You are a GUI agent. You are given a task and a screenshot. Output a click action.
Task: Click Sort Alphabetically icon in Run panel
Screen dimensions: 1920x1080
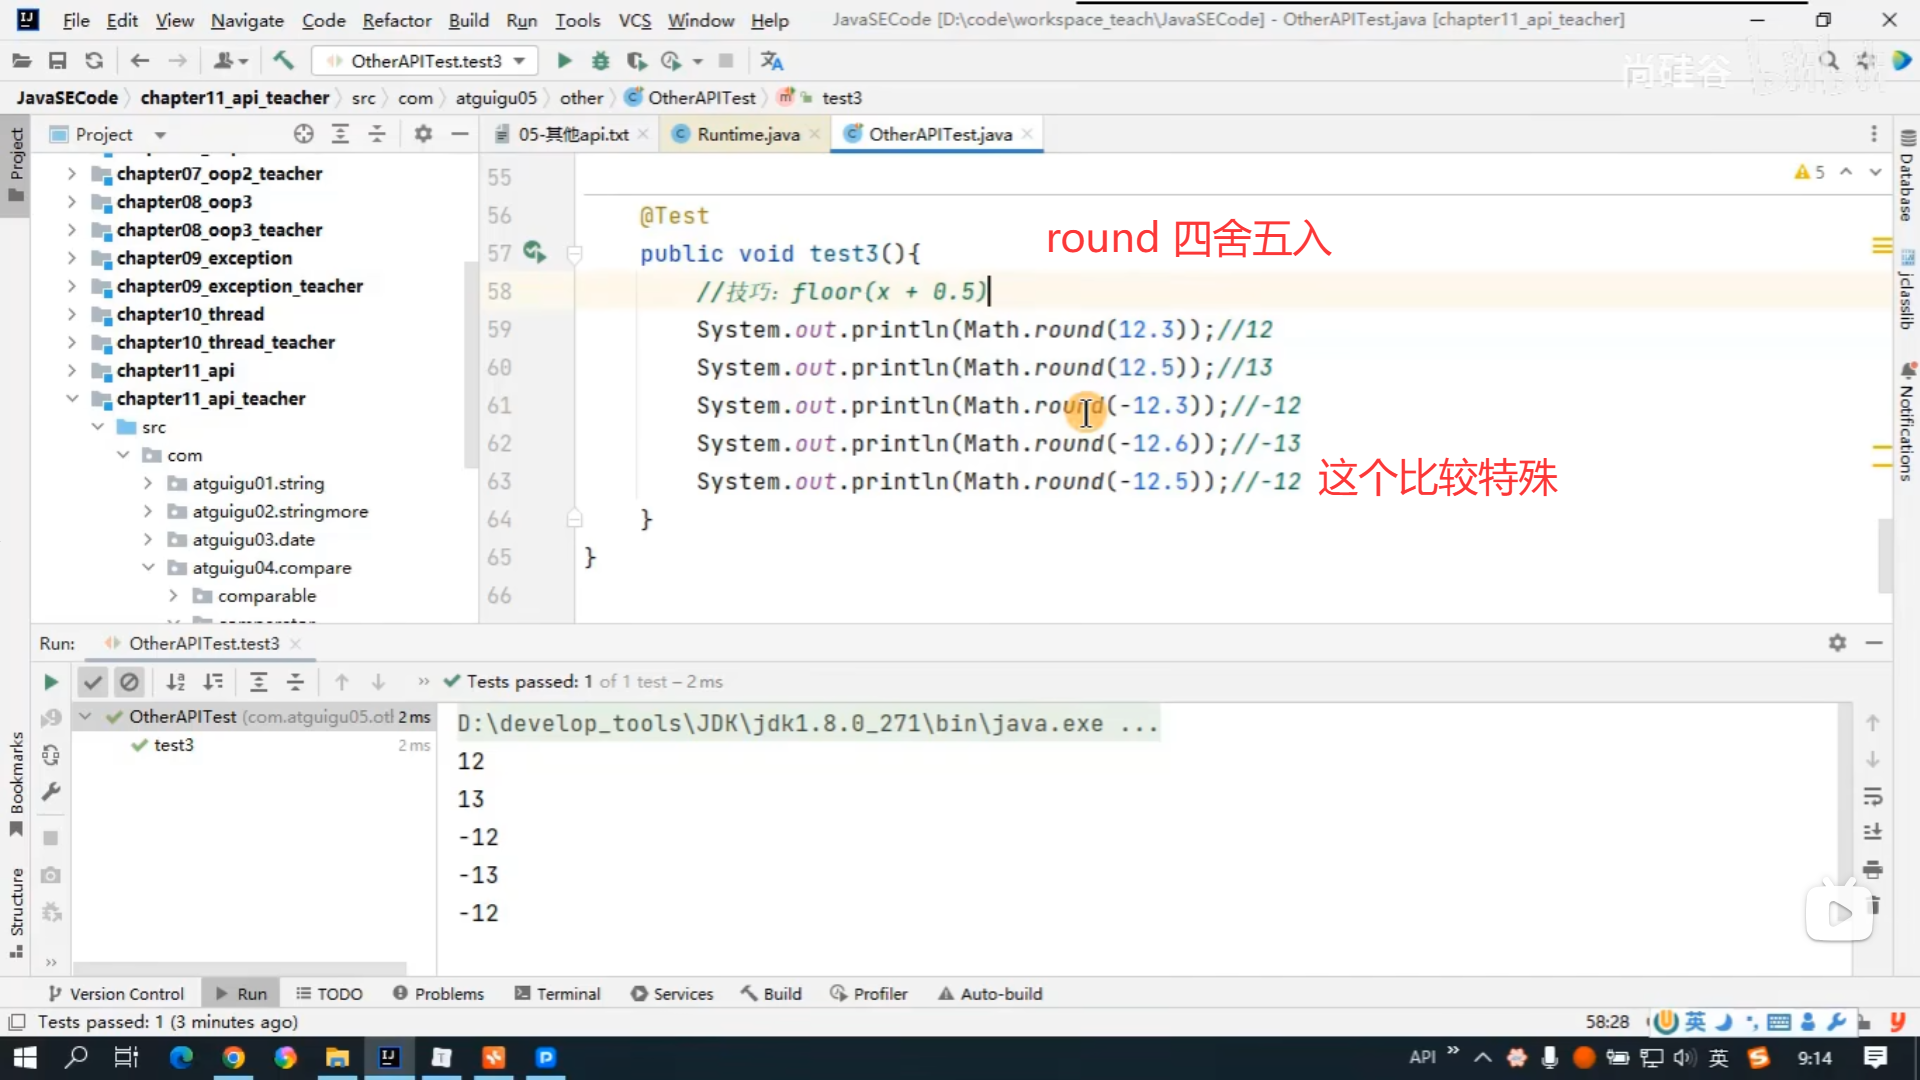click(176, 682)
